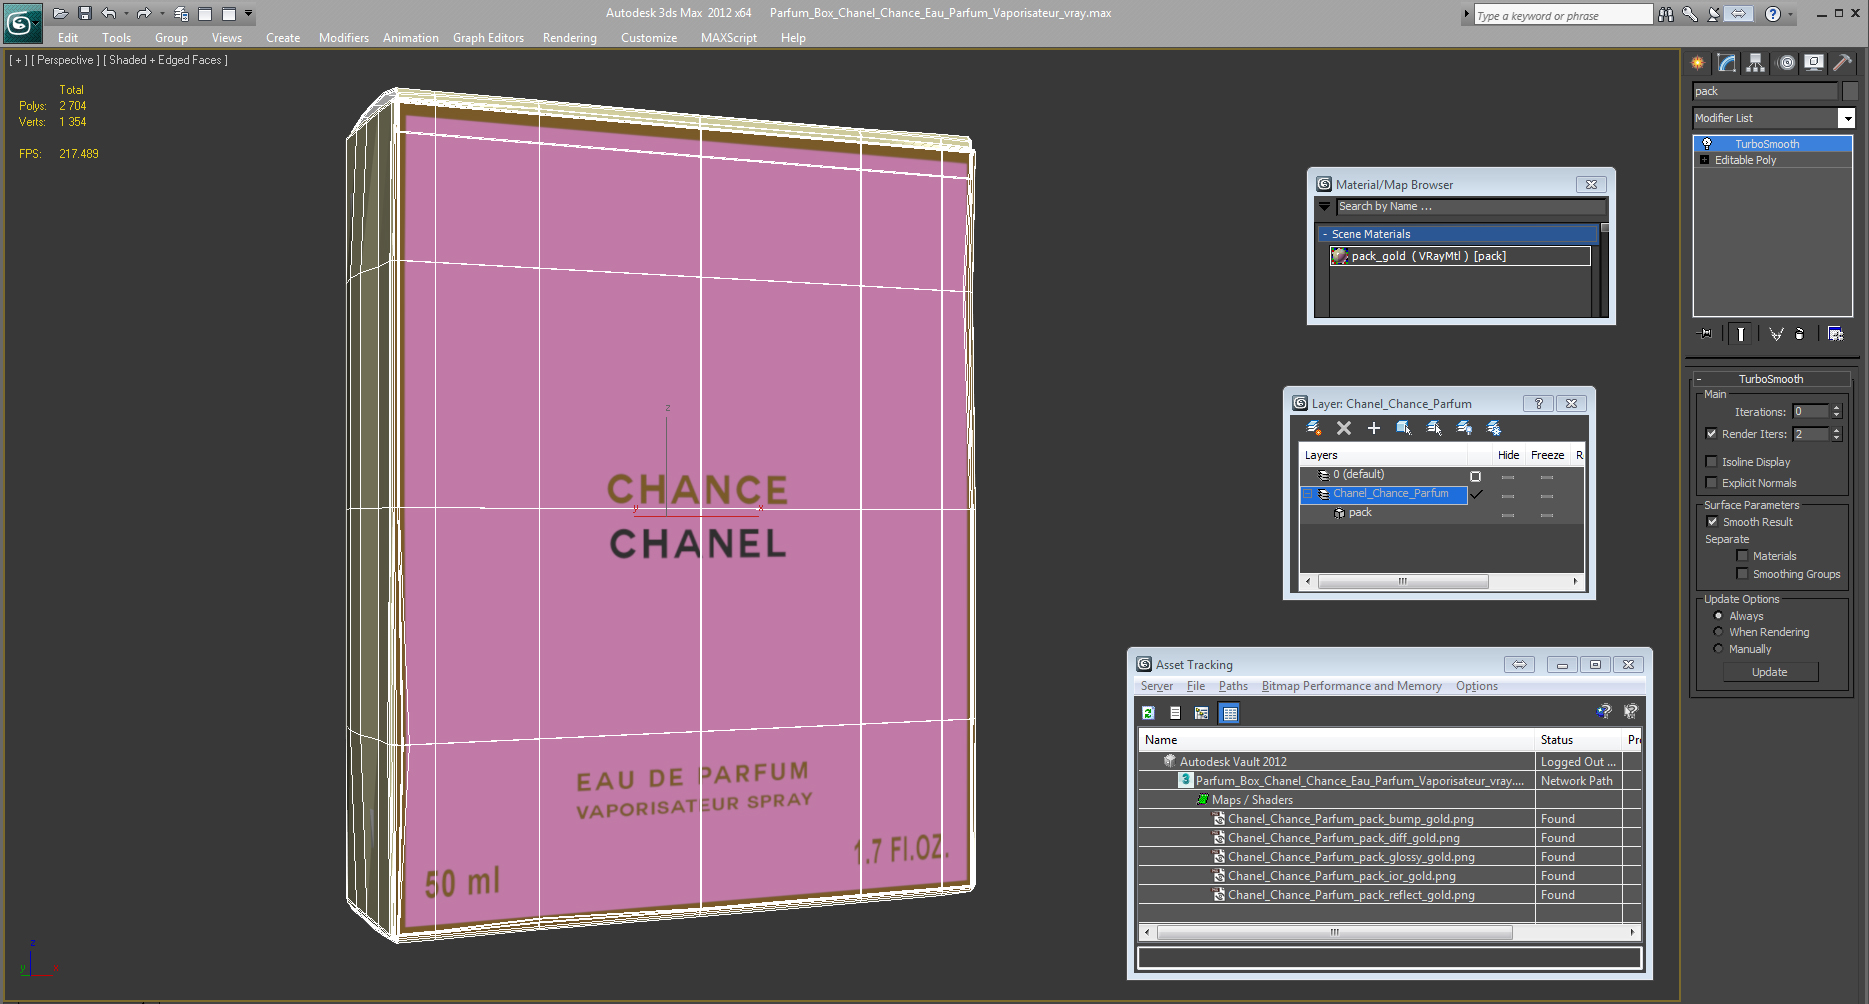Open the Display command panel tab
Image resolution: width=1869 pixels, height=1004 pixels.
1814,63
